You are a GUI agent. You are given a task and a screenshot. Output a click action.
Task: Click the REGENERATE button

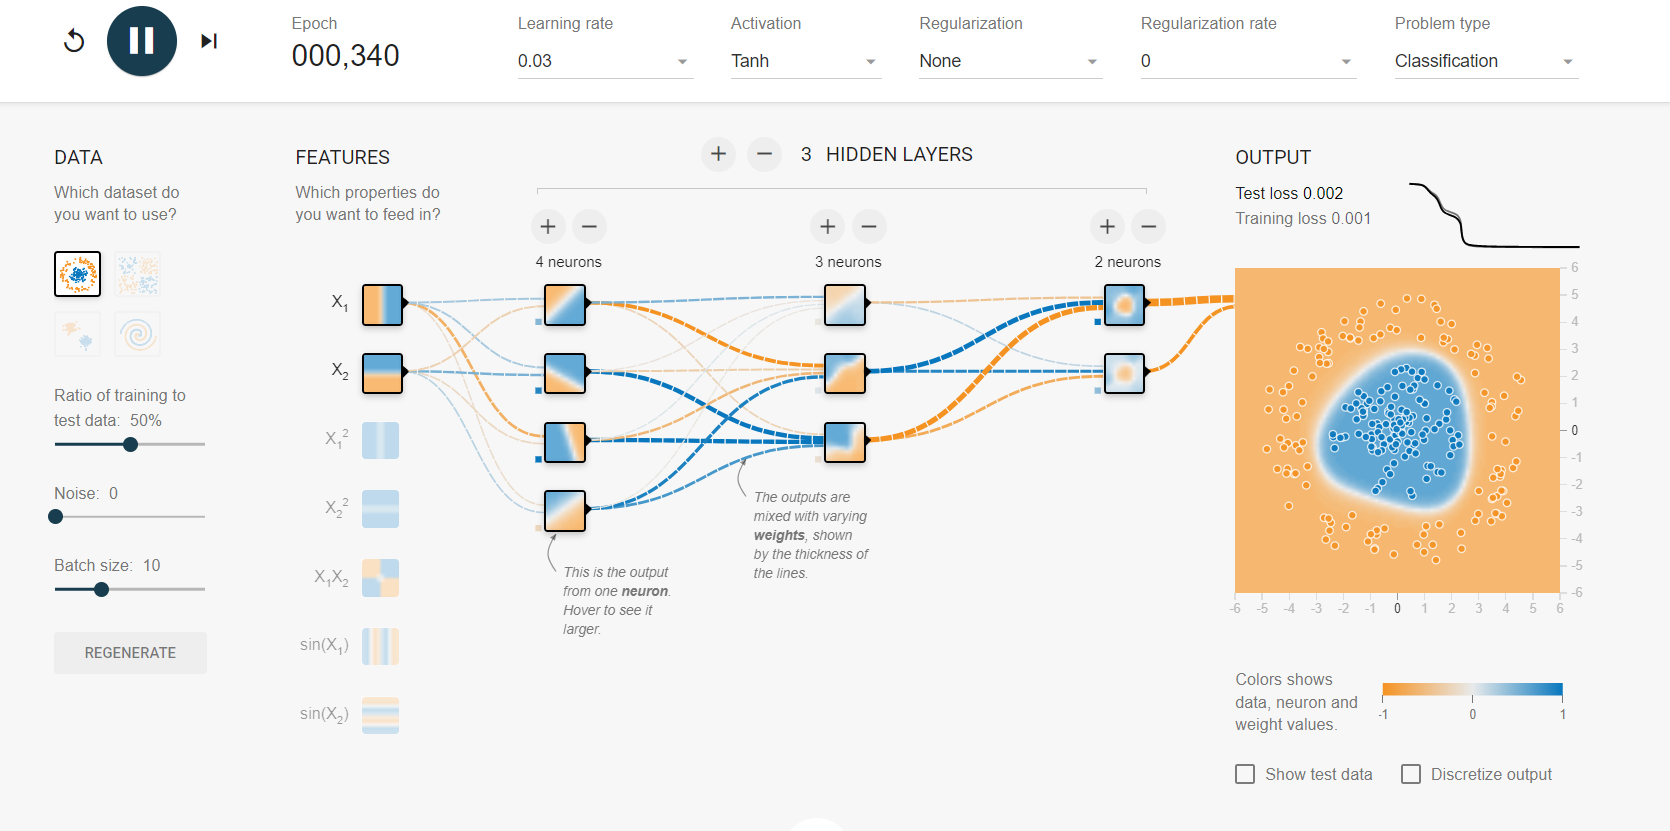coord(130,653)
